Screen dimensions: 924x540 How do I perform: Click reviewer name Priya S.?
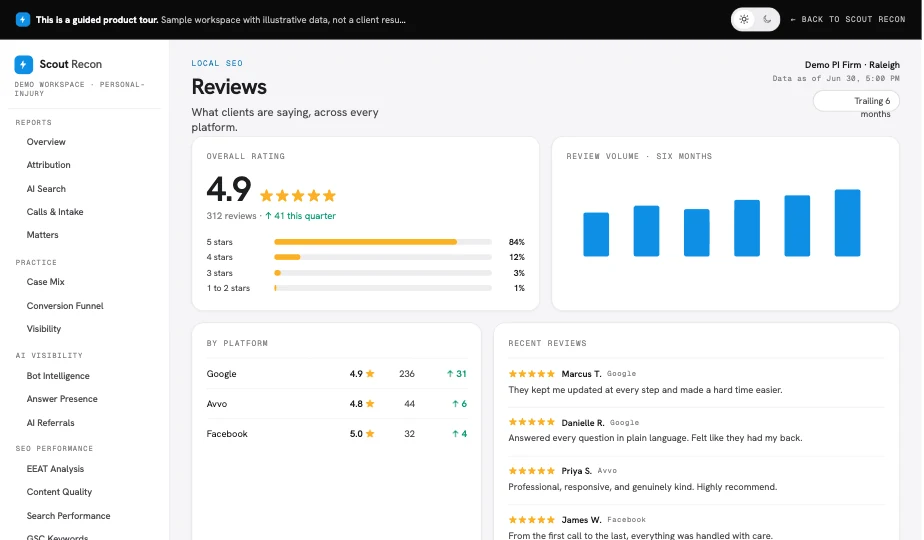(576, 471)
